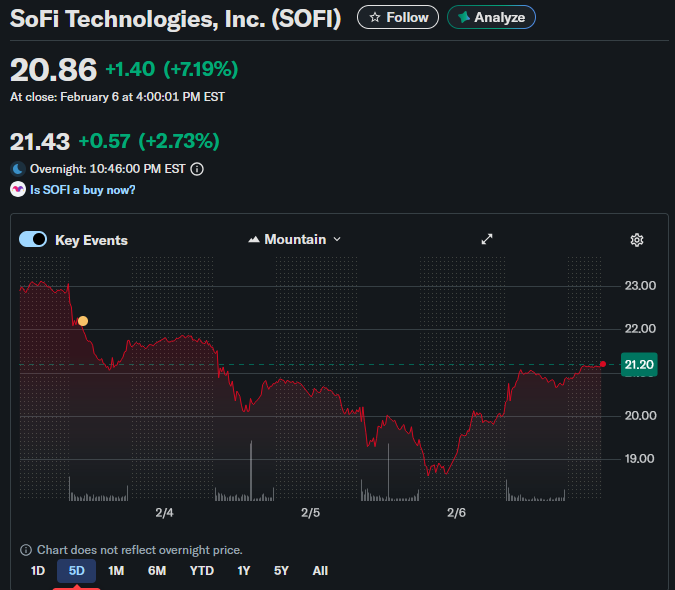Click the 23.00 price axis label
The width and height of the screenshot is (675, 590).
click(x=640, y=286)
